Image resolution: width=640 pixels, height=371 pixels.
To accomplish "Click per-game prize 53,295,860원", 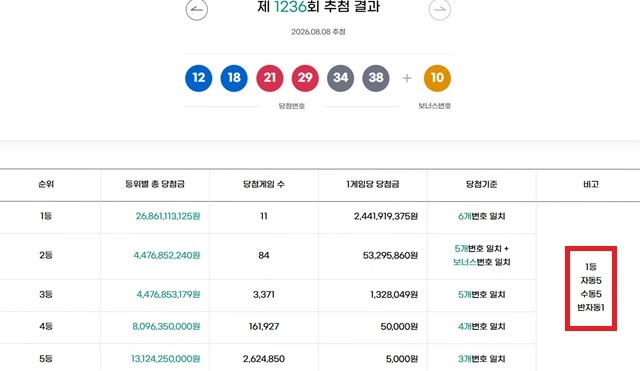I will pos(390,255).
